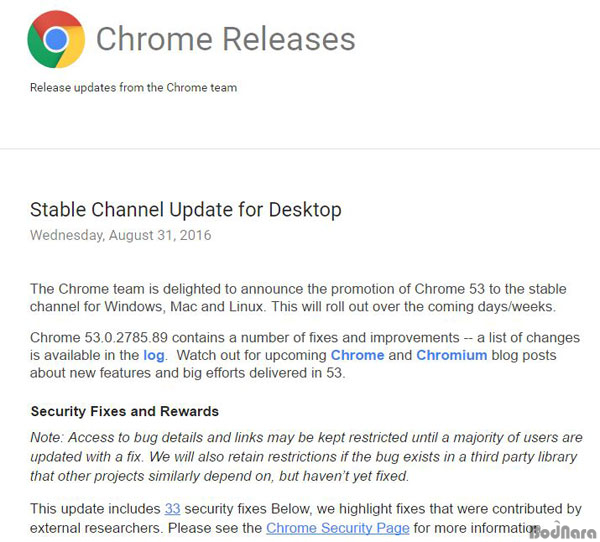This screenshot has width=600, height=542.
Task: Click the 'Windows, Mac and Linux' text
Action: (184, 307)
